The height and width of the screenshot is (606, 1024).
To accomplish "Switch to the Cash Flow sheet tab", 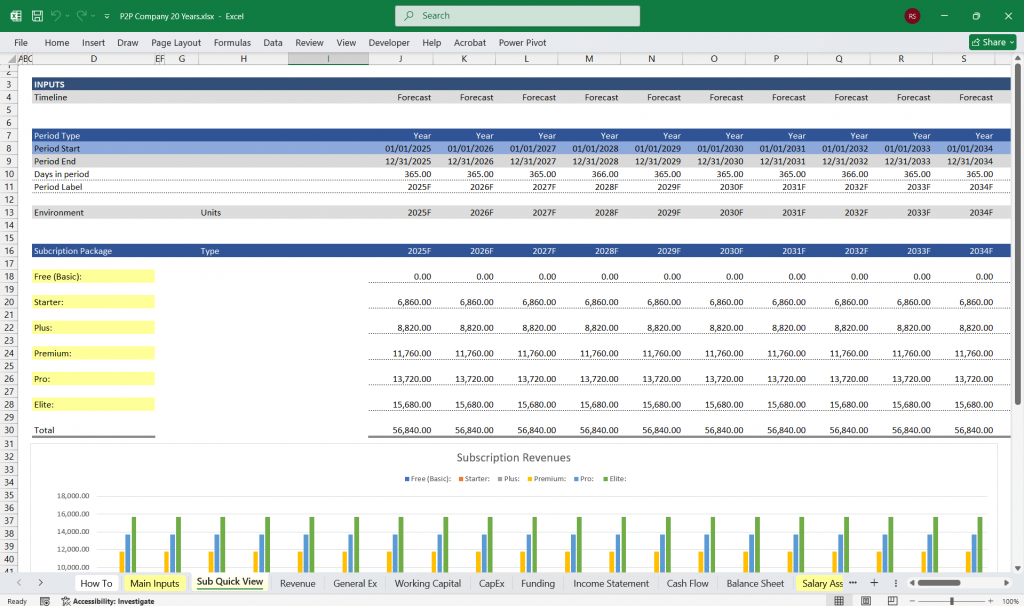I will click(x=687, y=583).
